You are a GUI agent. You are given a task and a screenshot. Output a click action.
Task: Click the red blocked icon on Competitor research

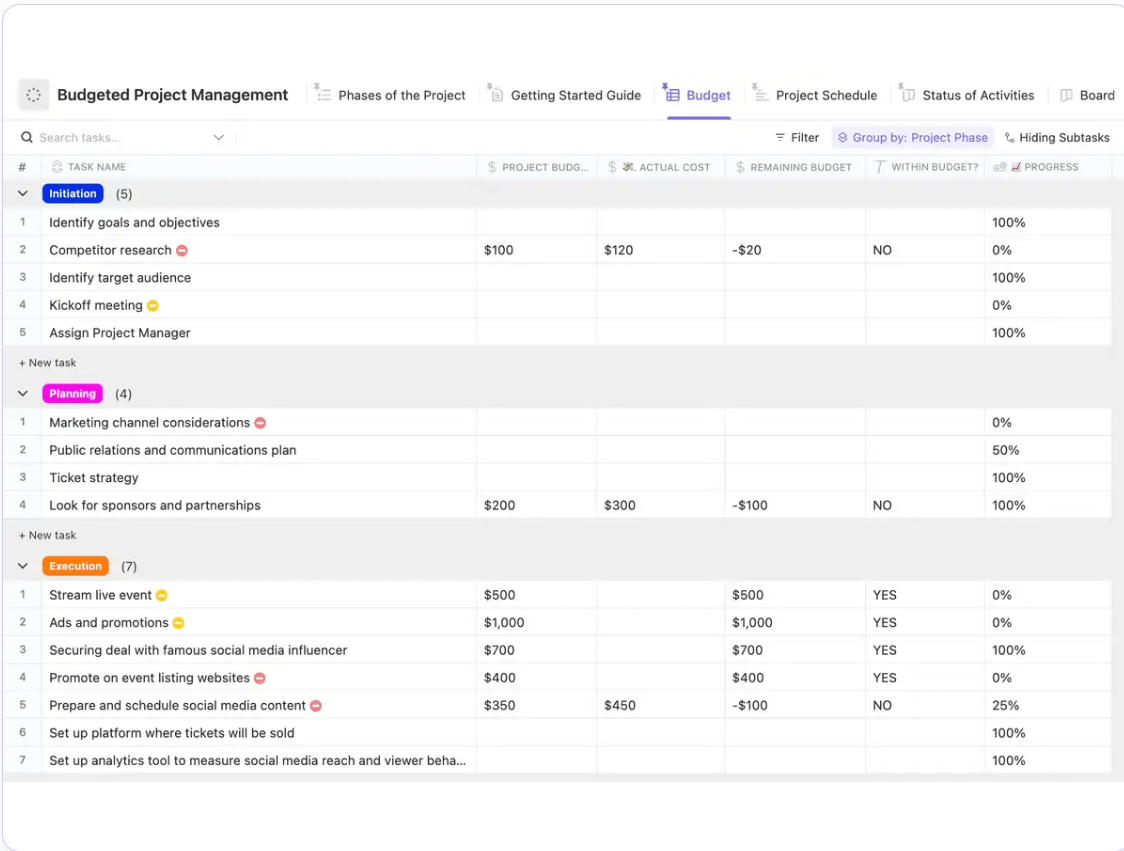(x=182, y=250)
